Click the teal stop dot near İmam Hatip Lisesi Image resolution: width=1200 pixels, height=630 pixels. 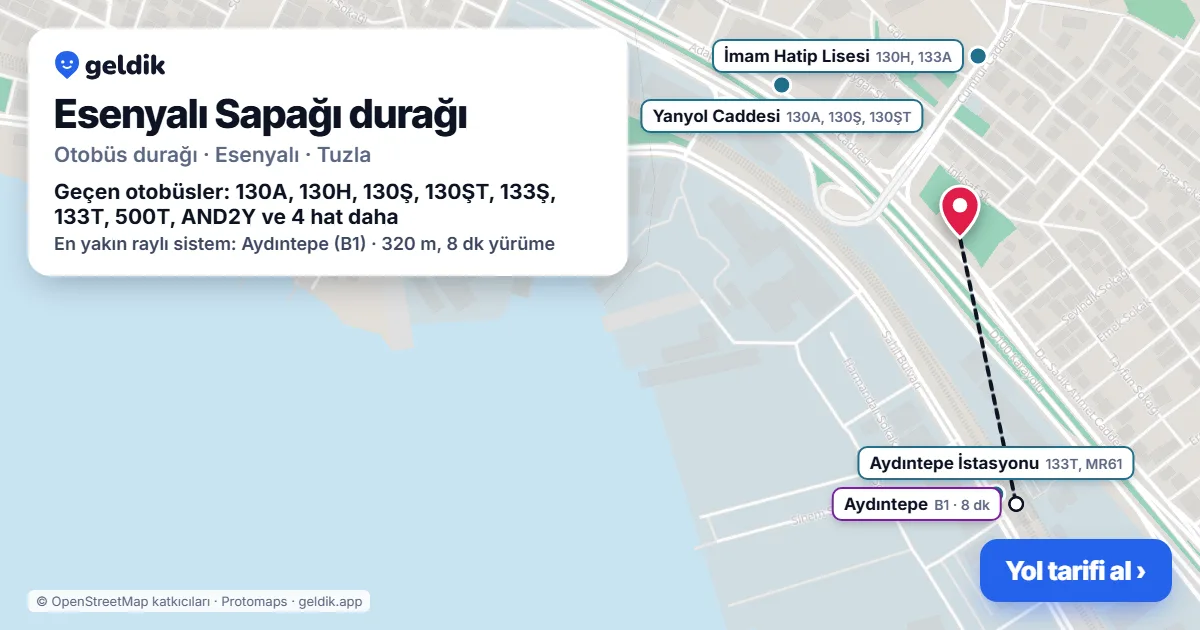pos(979,56)
